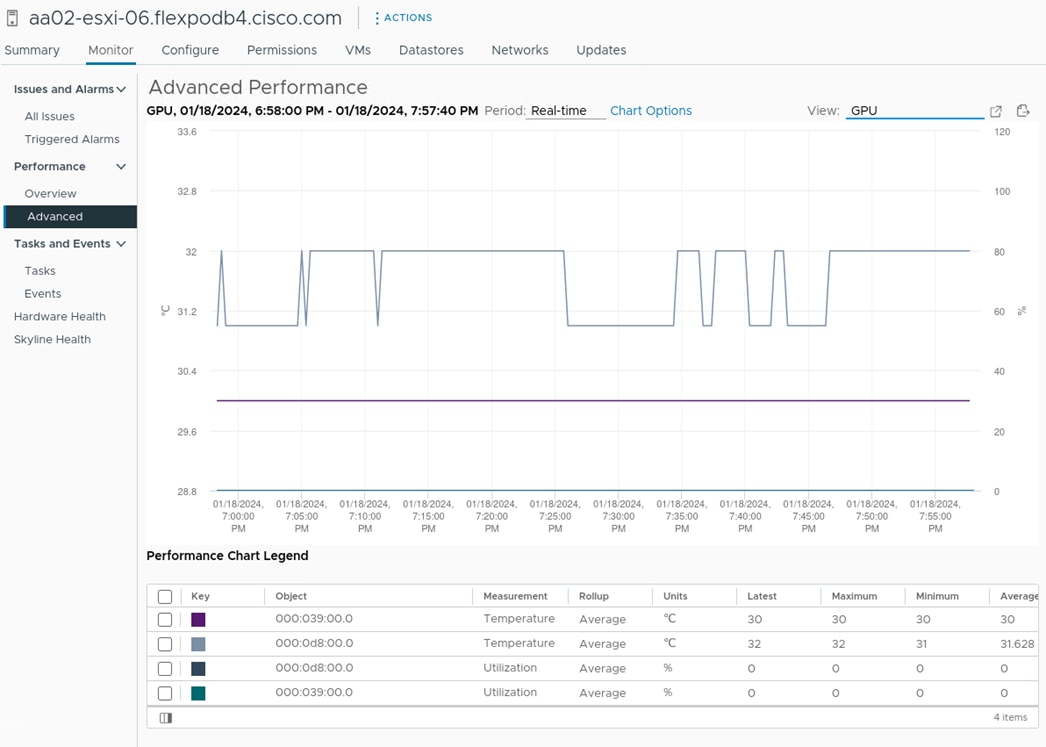Open All Issues in sidebar

(49, 116)
